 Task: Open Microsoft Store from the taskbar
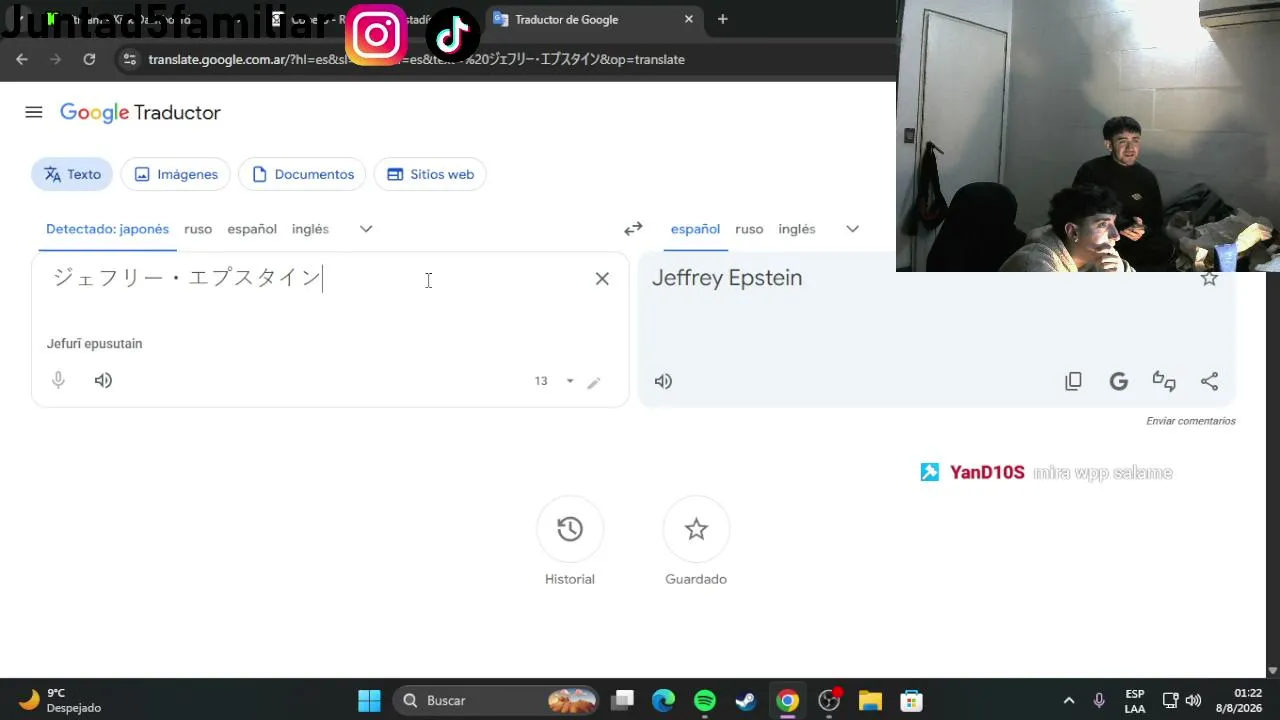[x=911, y=701]
